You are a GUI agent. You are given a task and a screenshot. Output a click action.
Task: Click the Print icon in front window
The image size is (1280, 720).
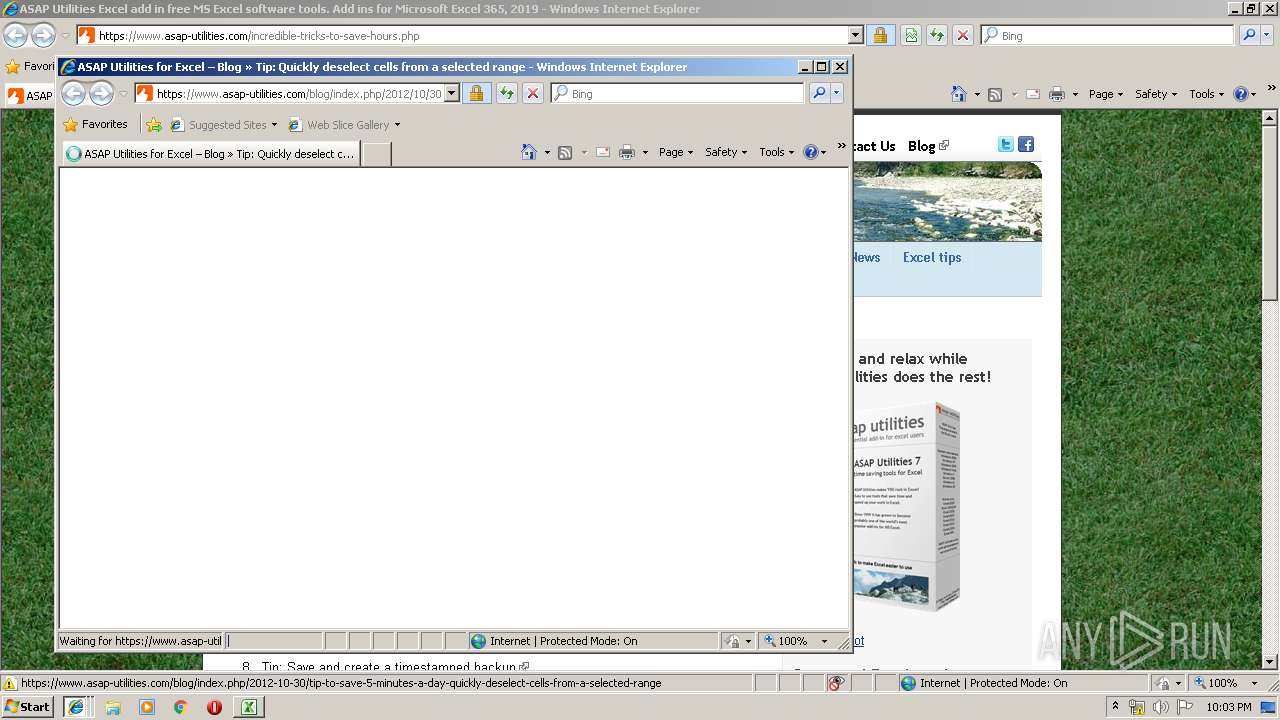click(627, 152)
